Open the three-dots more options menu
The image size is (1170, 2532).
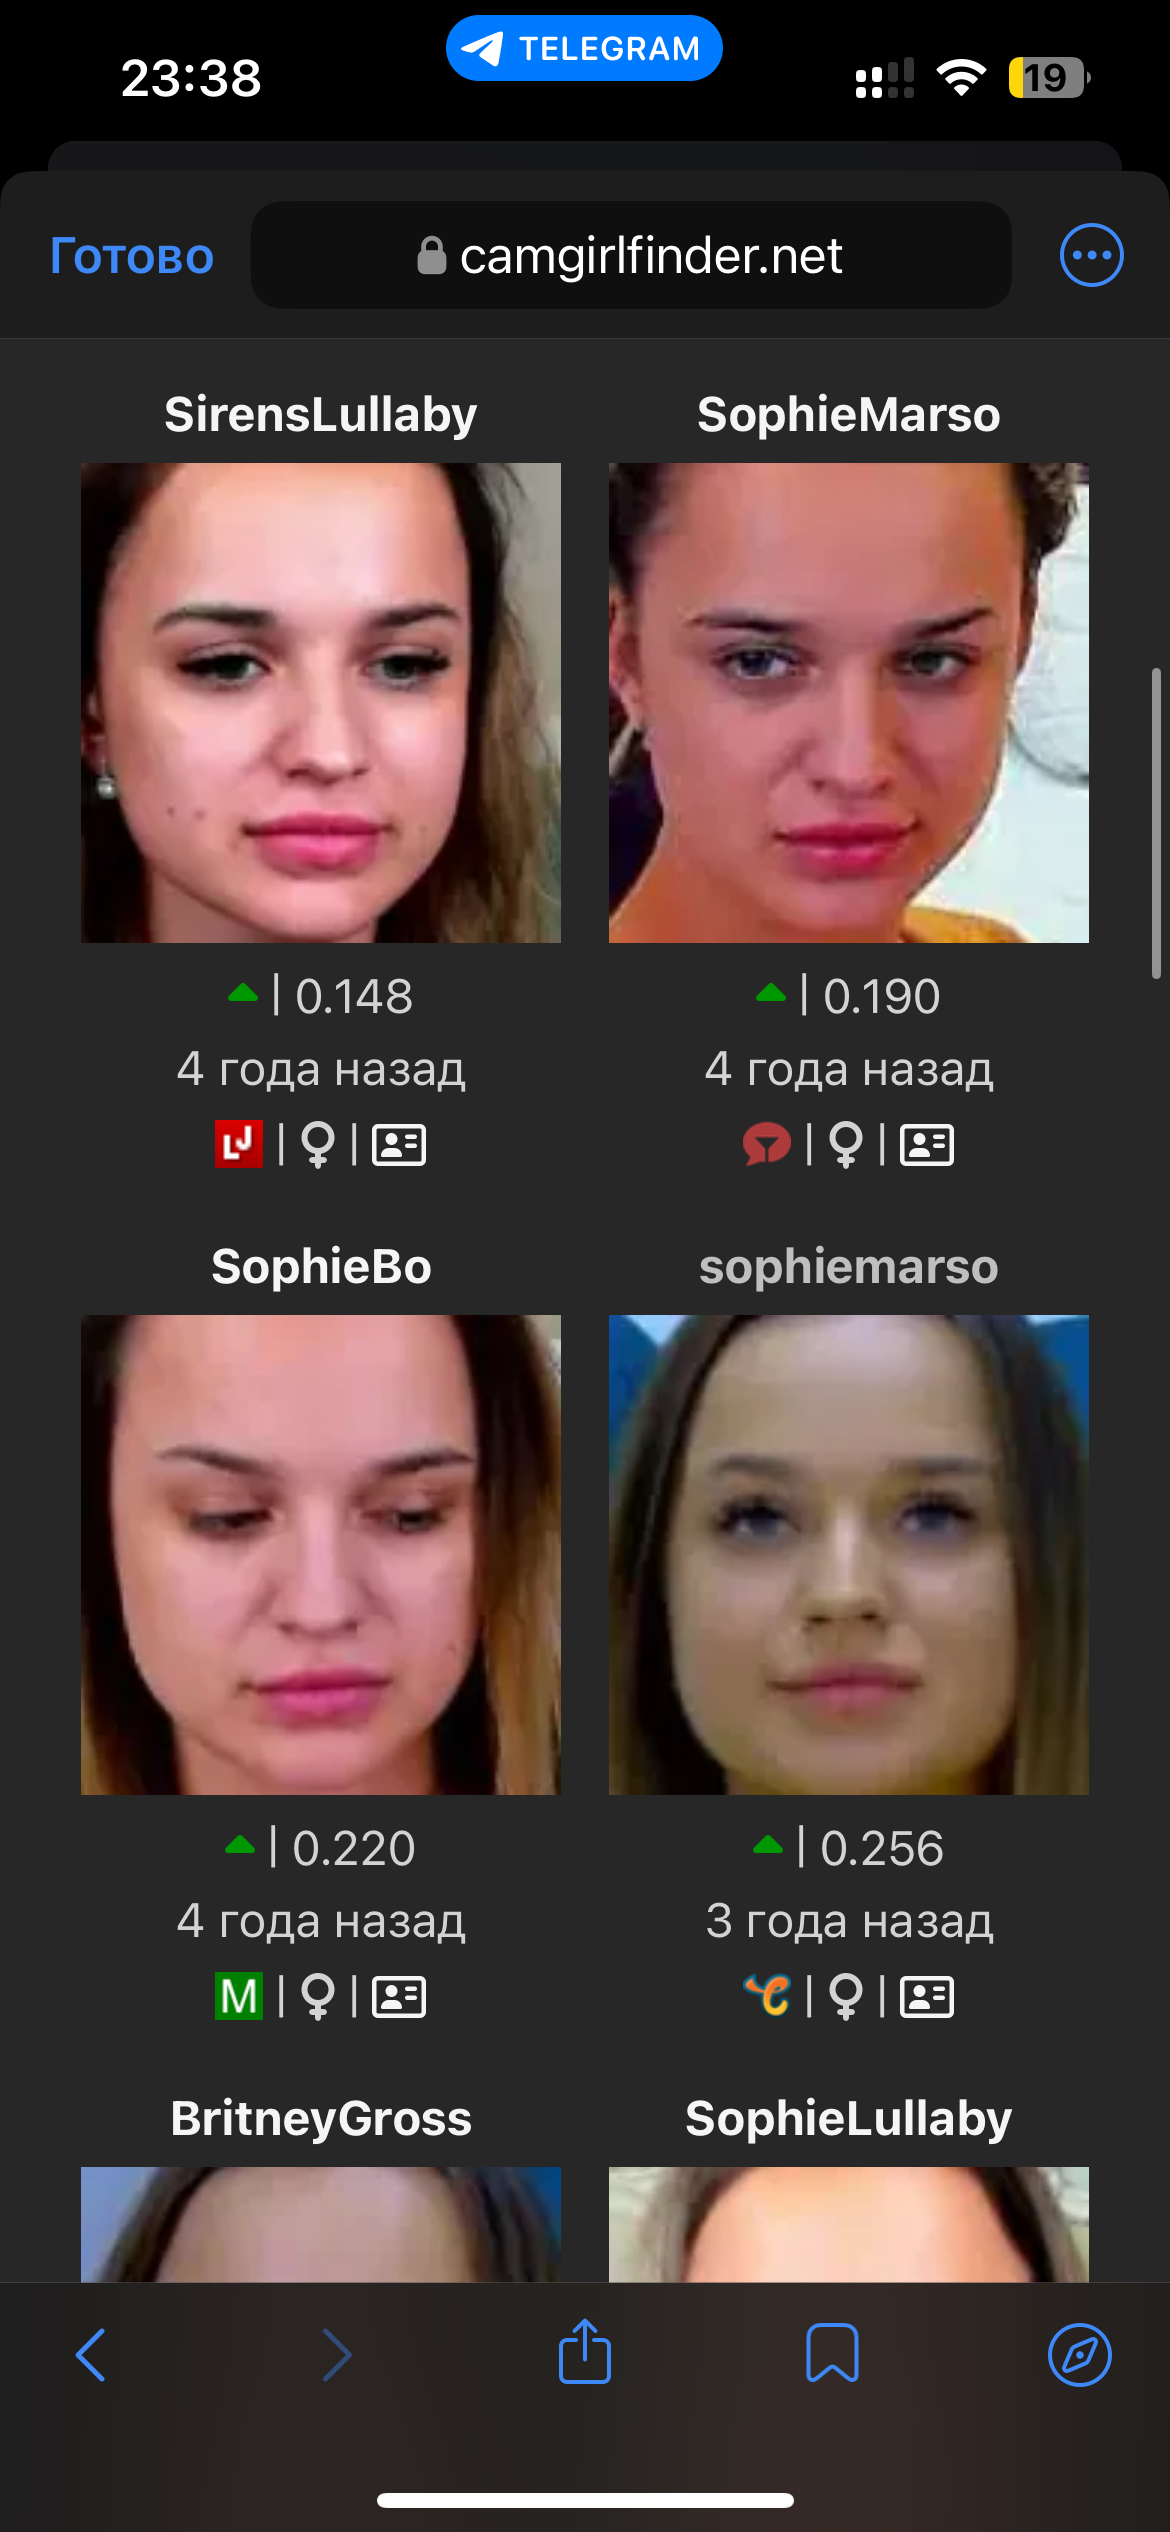click(1091, 255)
